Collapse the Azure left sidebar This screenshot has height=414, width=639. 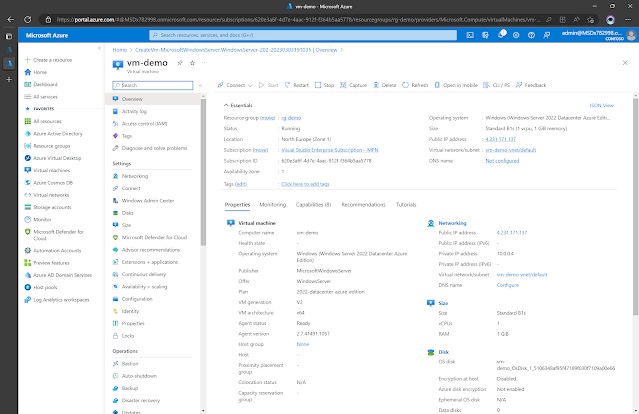[x=99, y=48]
